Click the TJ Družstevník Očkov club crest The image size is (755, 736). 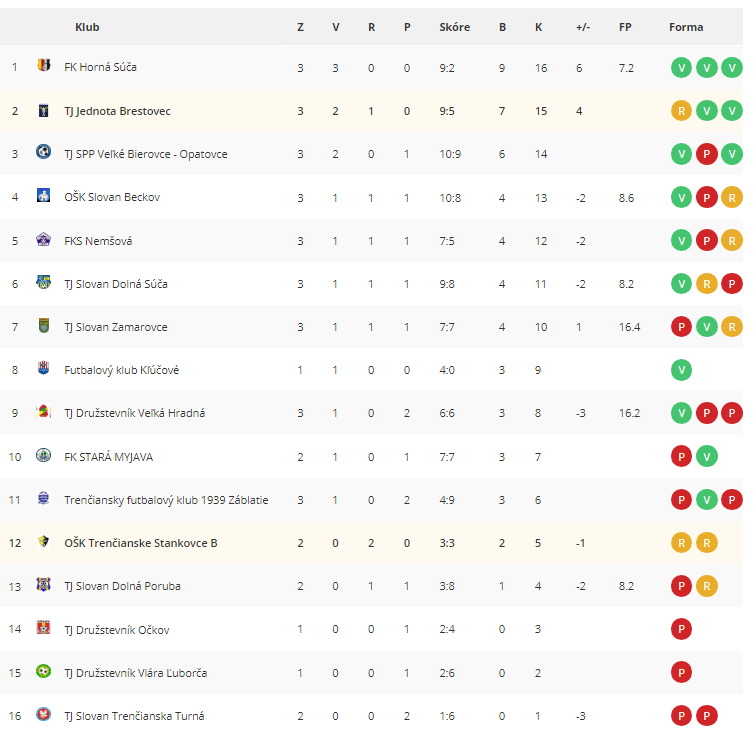pyautogui.click(x=43, y=627)
